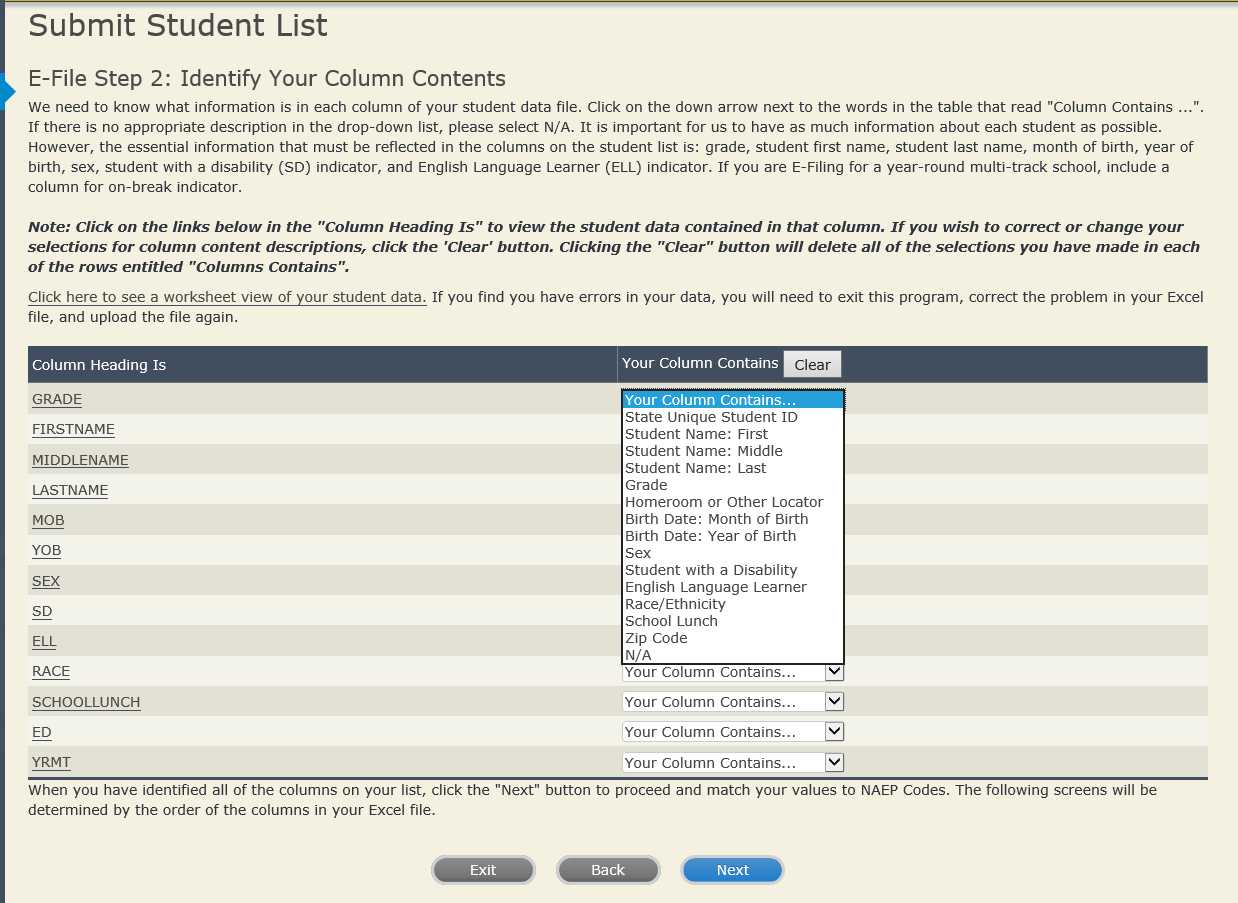Image resolution: width=1238 pixels, height=903 pixels.
Task: Expand the SCHOOLLUNCH column contents dropdown
Action: tap(834, 702)
